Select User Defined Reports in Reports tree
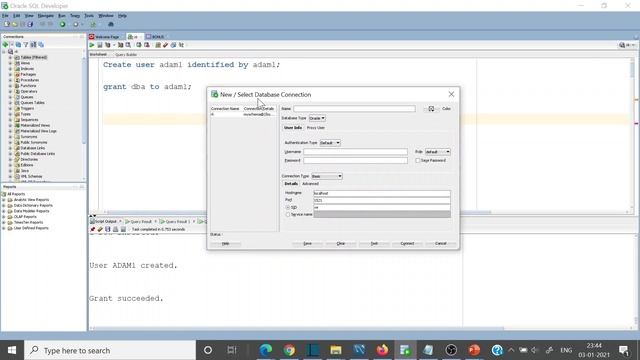The height and width of the screenshot is (360, 640). point(31,228)
